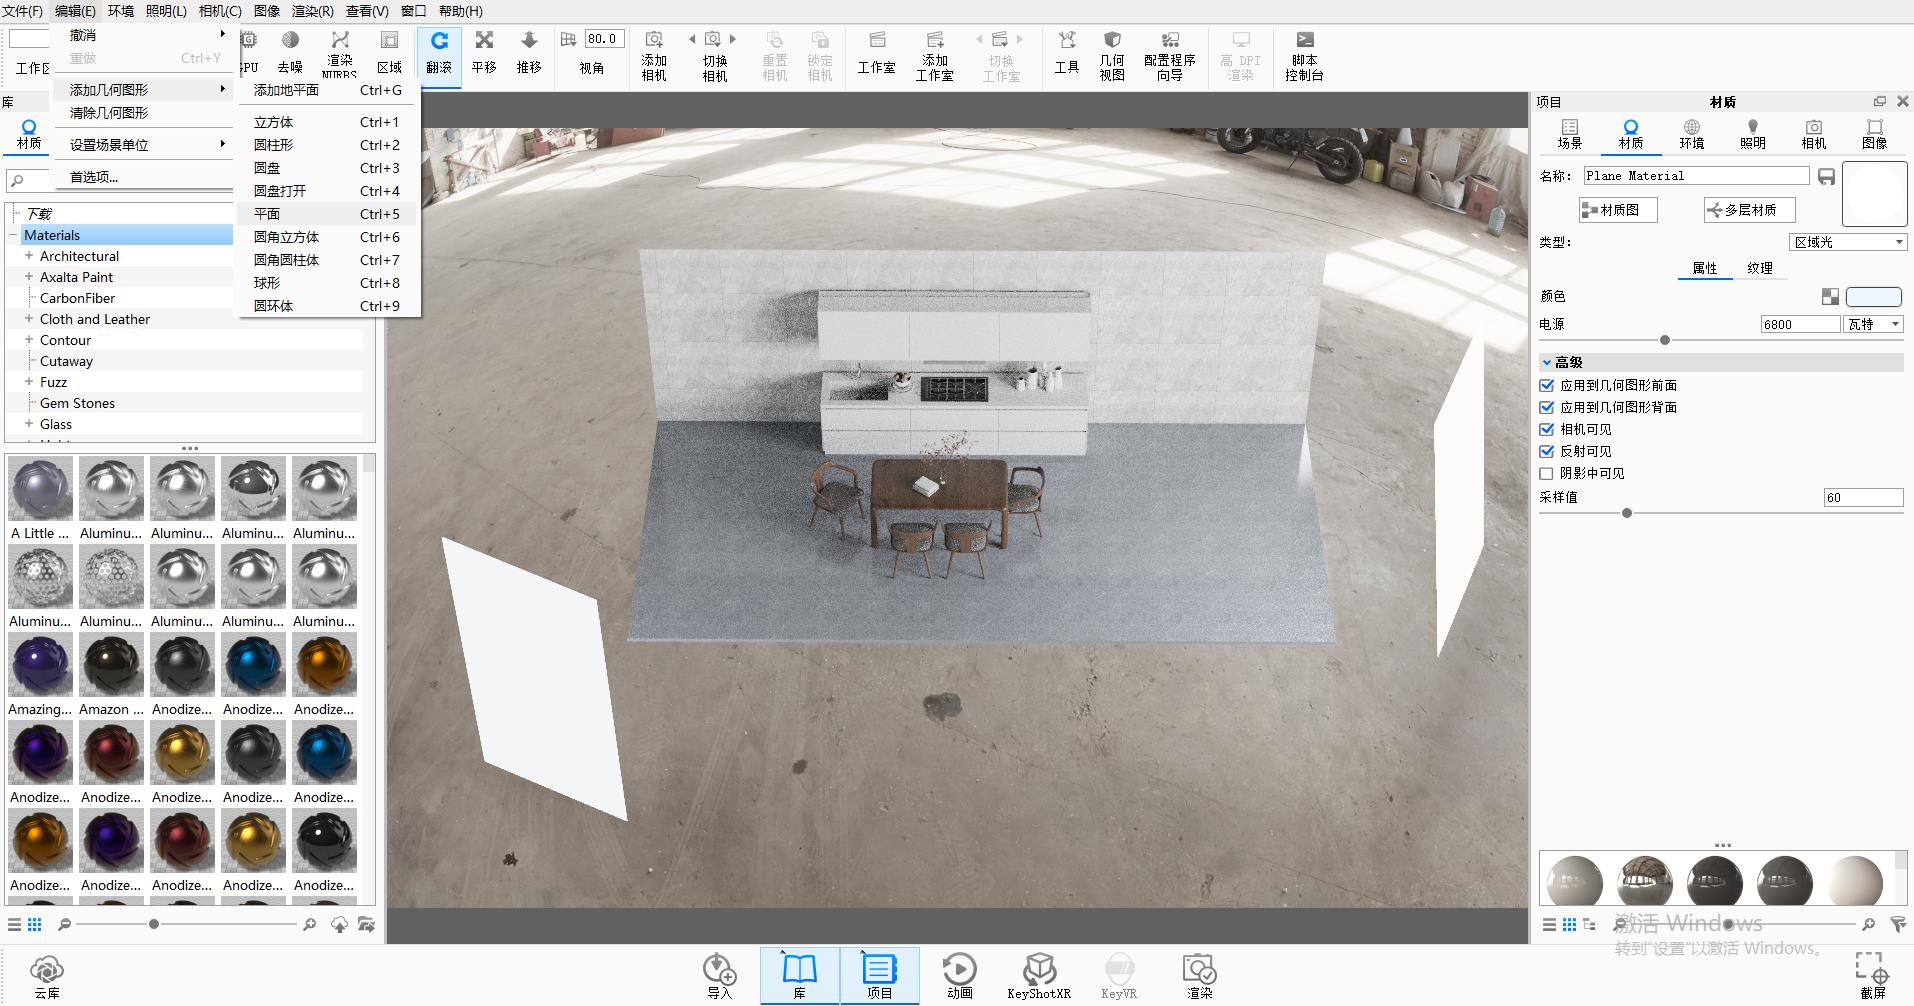Disable the 反射可见 checkbox

(1545, 451)
